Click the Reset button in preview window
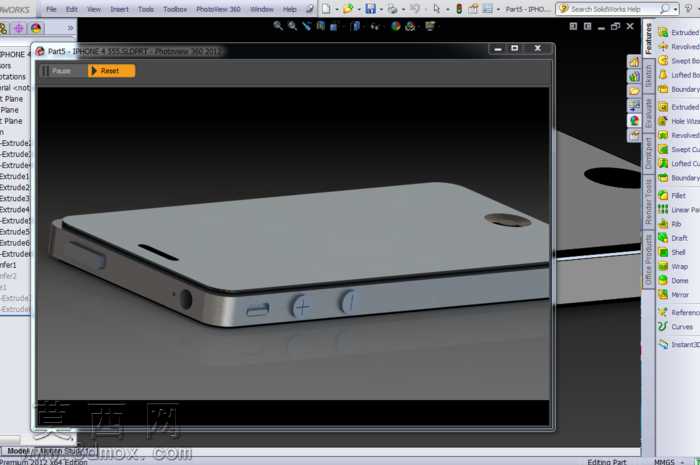700x465 pixels. (112, 71)
